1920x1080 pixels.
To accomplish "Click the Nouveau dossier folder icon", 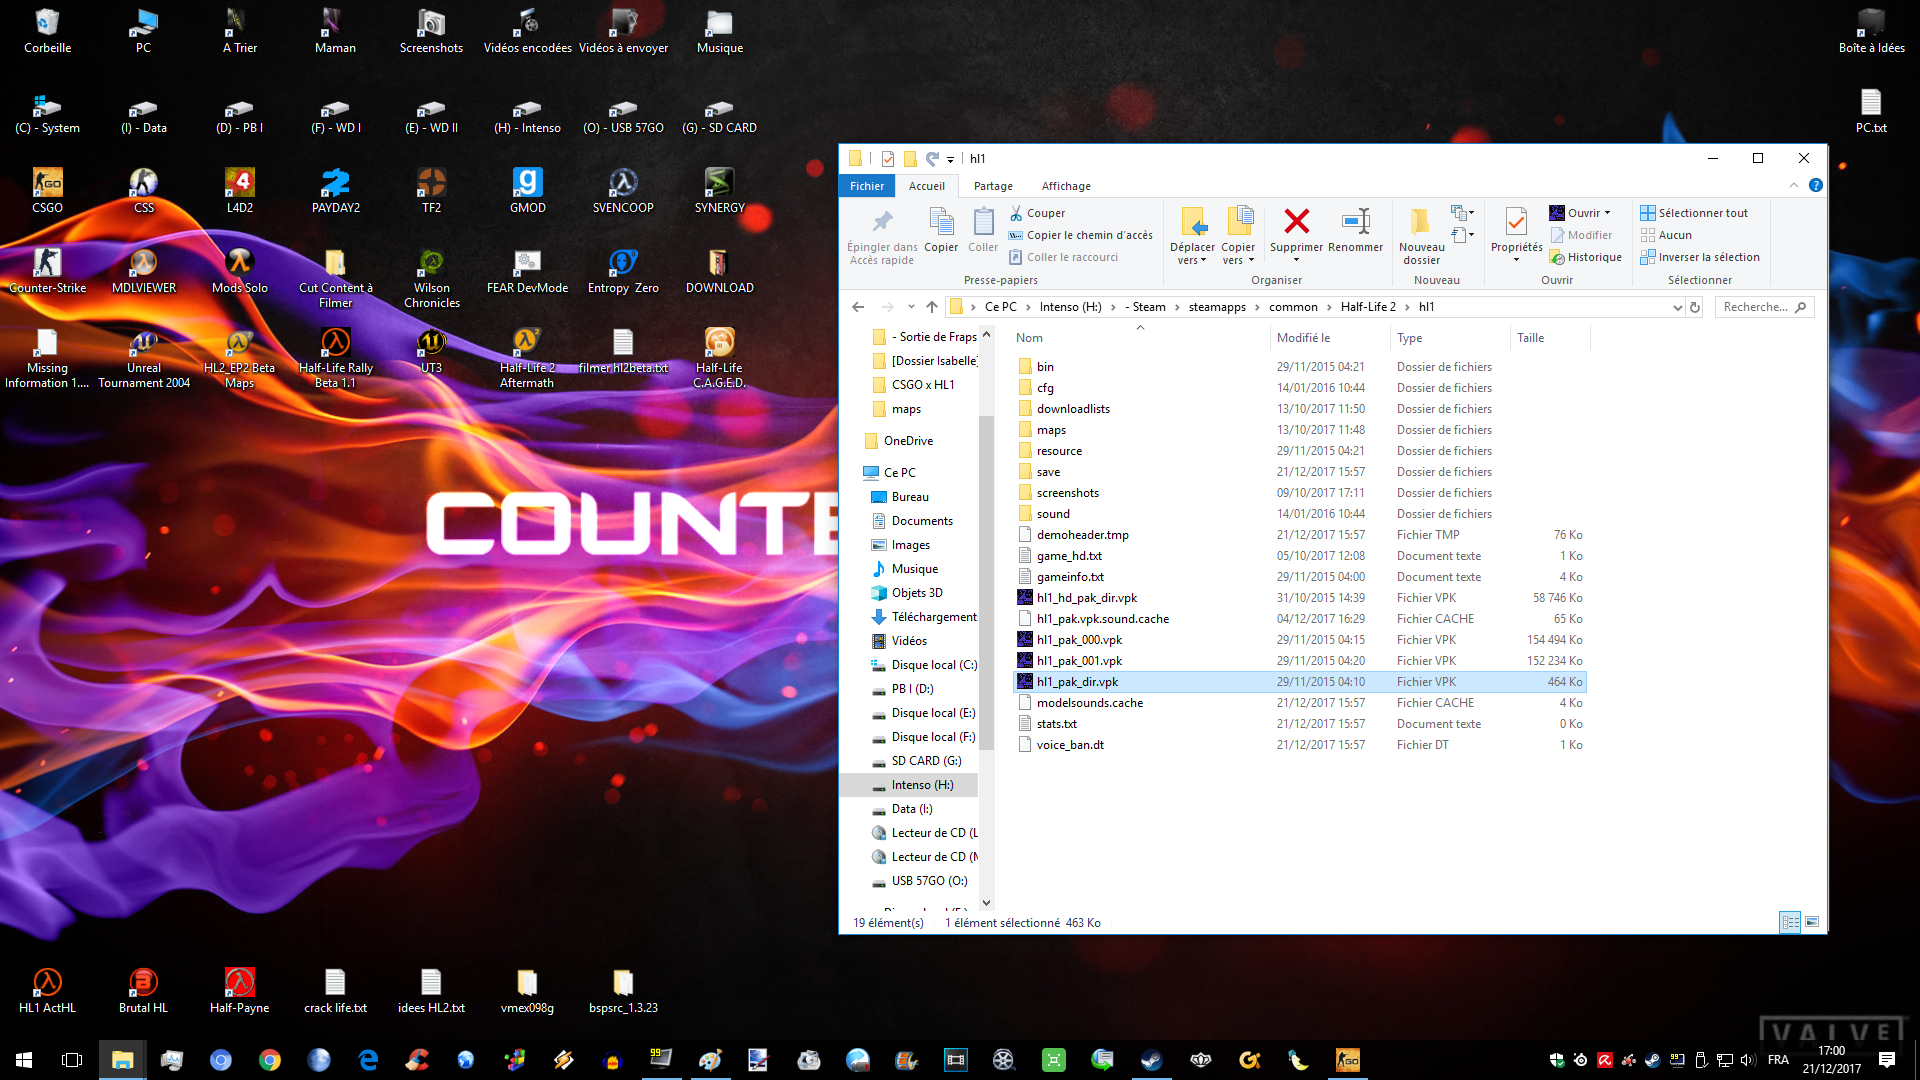I will click(1420, 222).
